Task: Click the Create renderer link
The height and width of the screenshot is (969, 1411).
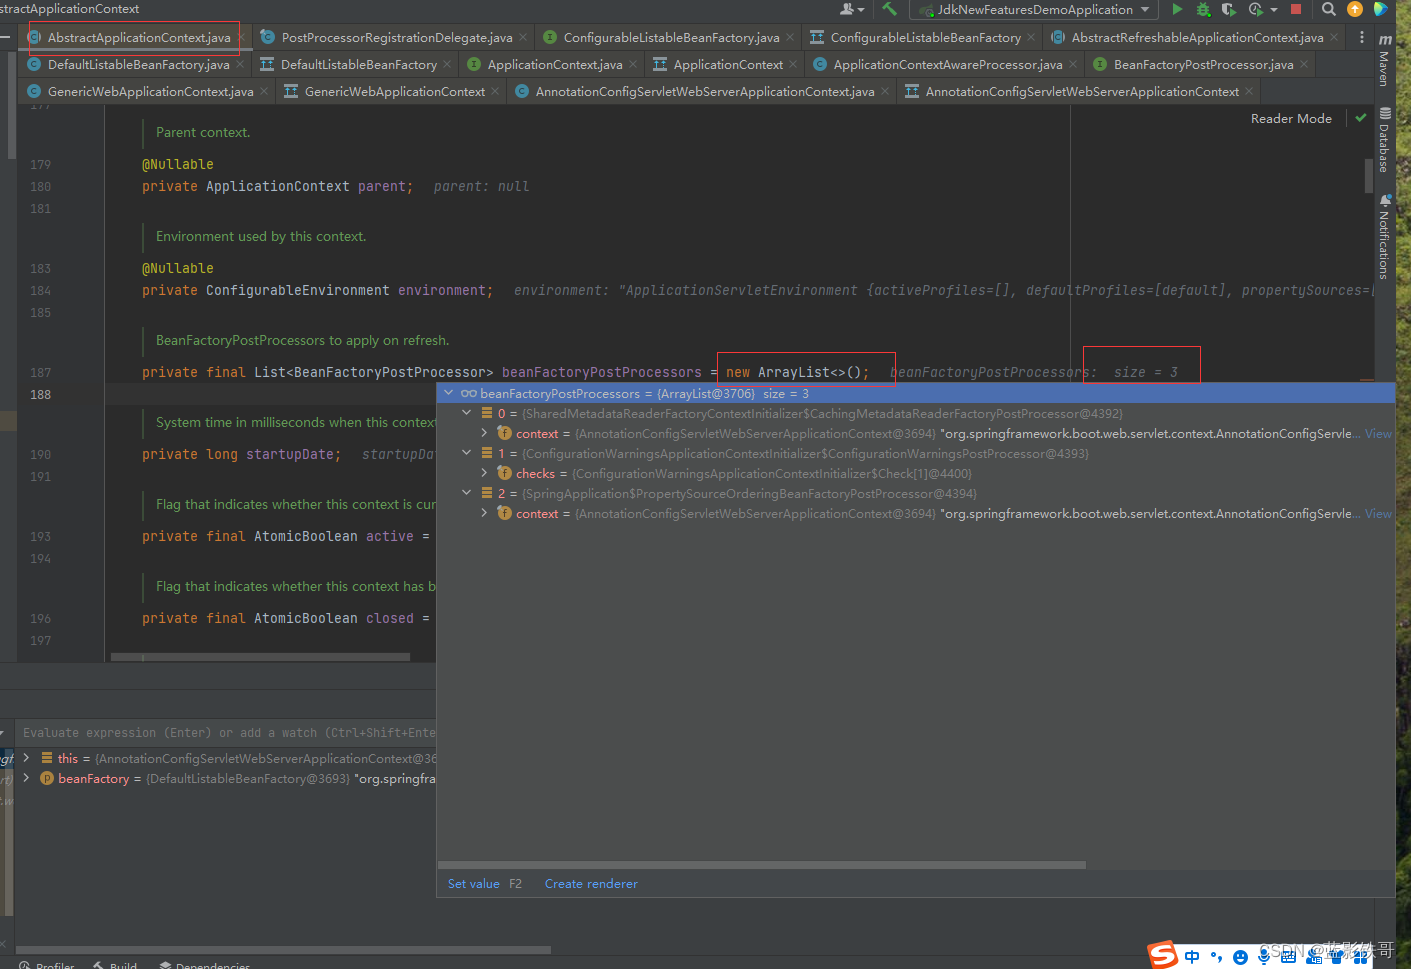Action: click(591, 884)
